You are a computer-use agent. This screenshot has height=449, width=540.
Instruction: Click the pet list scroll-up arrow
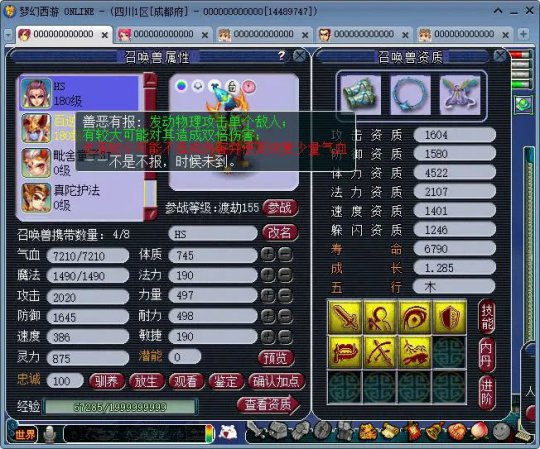pos(150,80)
